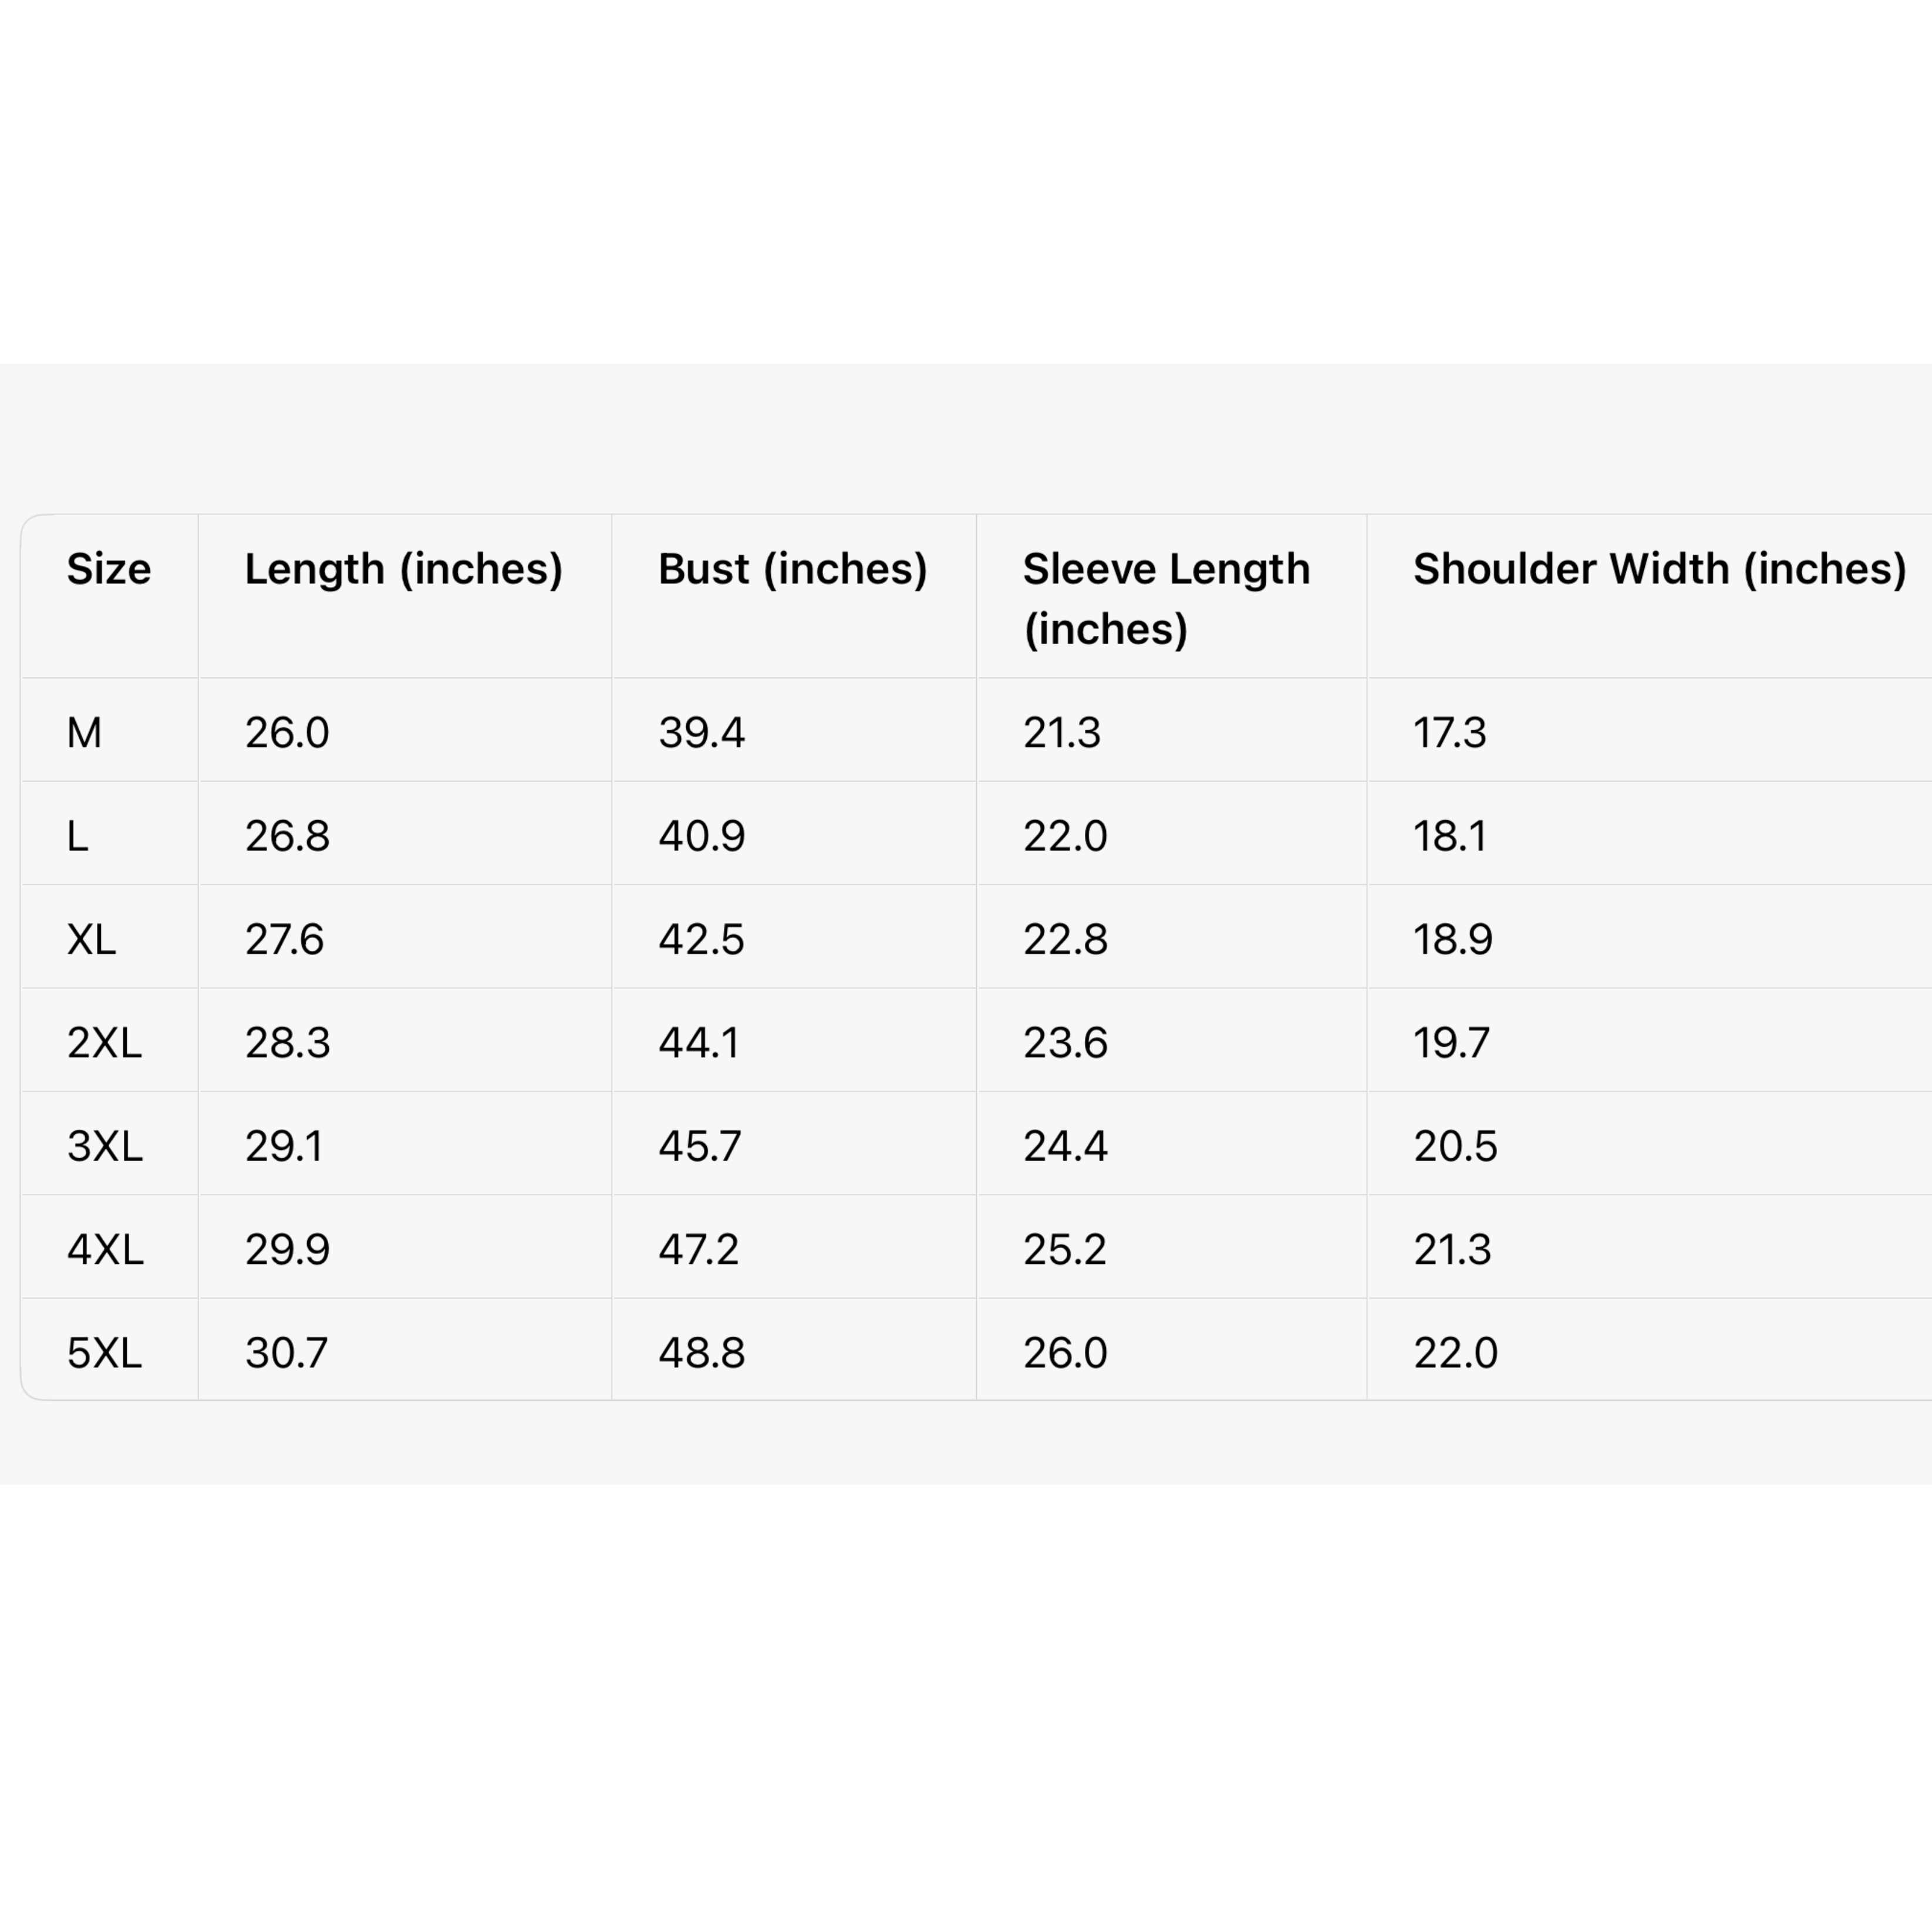1932x1932 pixels.
Task: Select the 19.7 shoulder width for 2XL
Action: pos(1451,1043)
